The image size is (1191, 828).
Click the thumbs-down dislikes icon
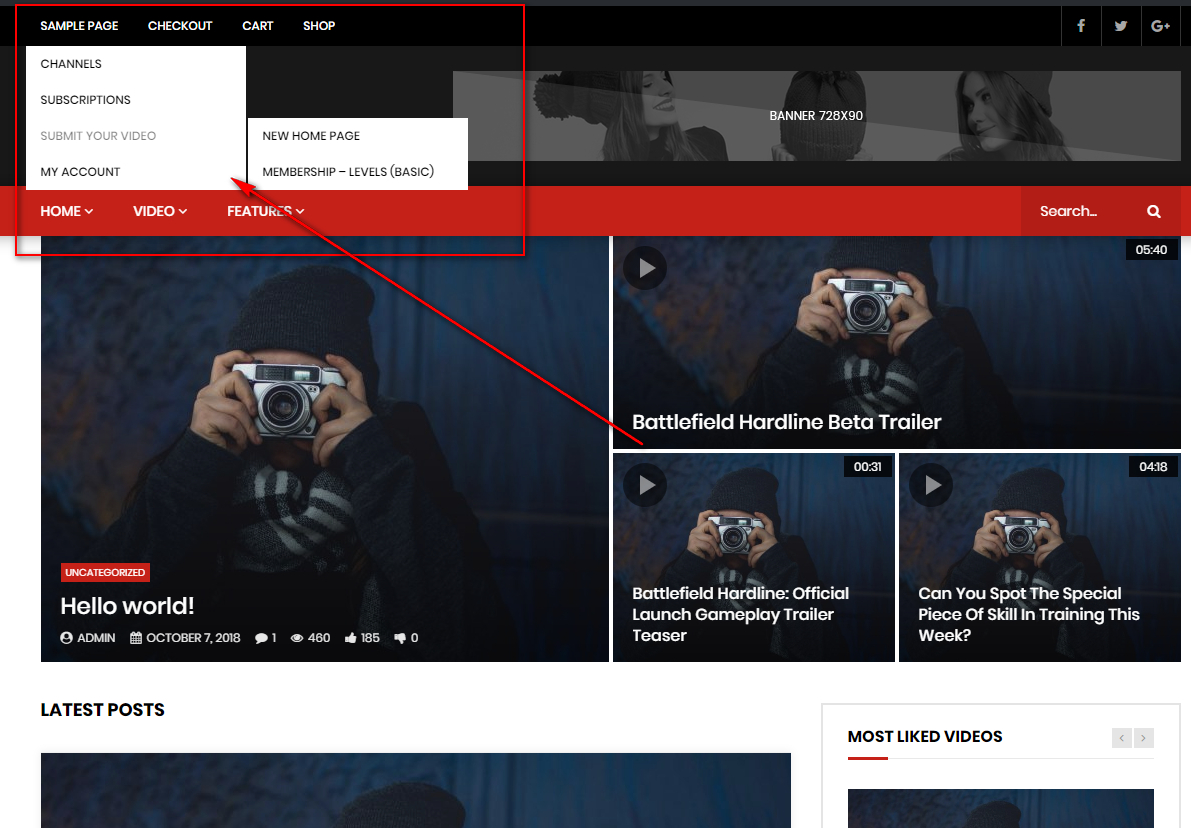coord(400,638)
